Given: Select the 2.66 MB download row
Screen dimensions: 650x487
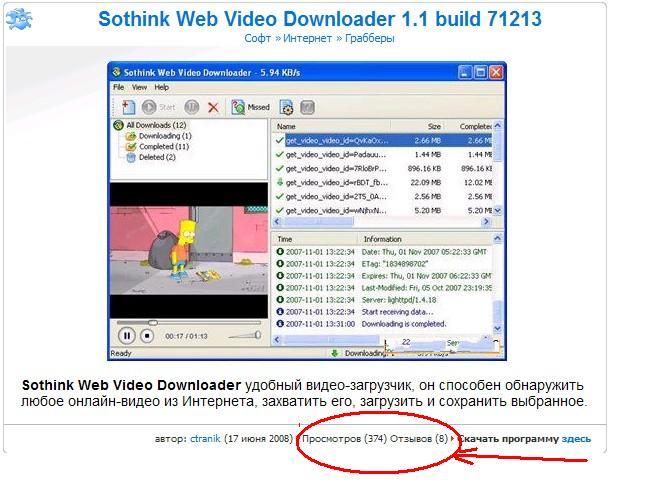Looking at the screenshot, I should (383, 141).
